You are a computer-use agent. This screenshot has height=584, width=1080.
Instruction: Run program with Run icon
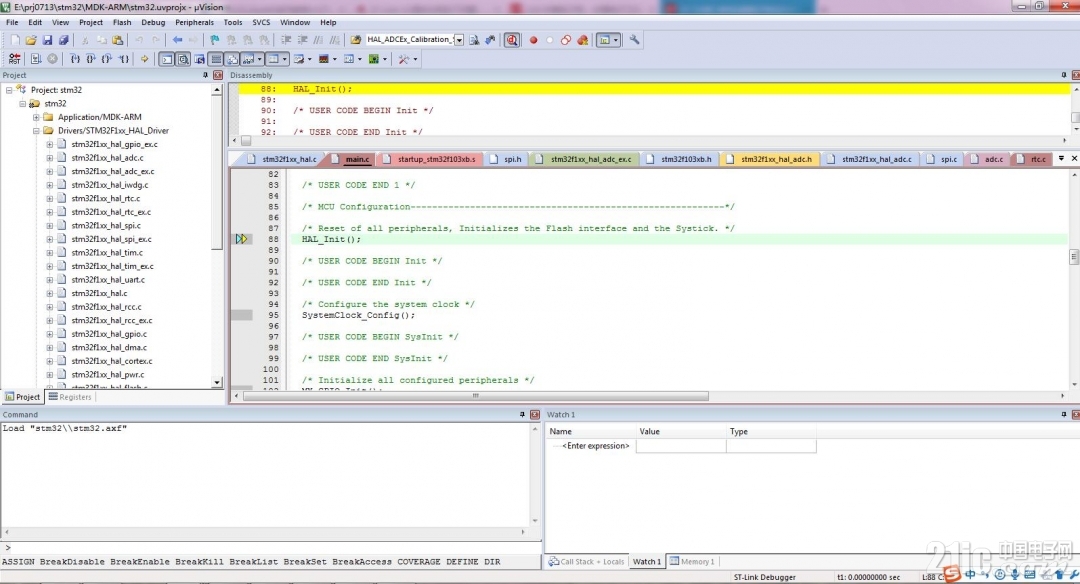click(x=36, y=59)
